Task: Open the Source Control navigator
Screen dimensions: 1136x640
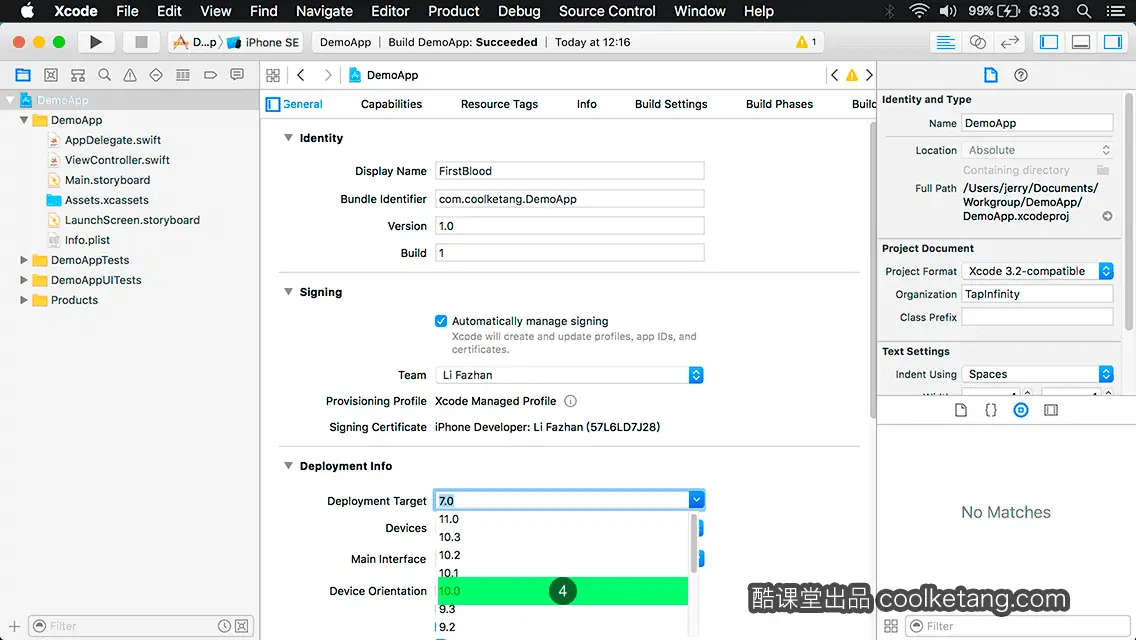Action: point(51,75)
